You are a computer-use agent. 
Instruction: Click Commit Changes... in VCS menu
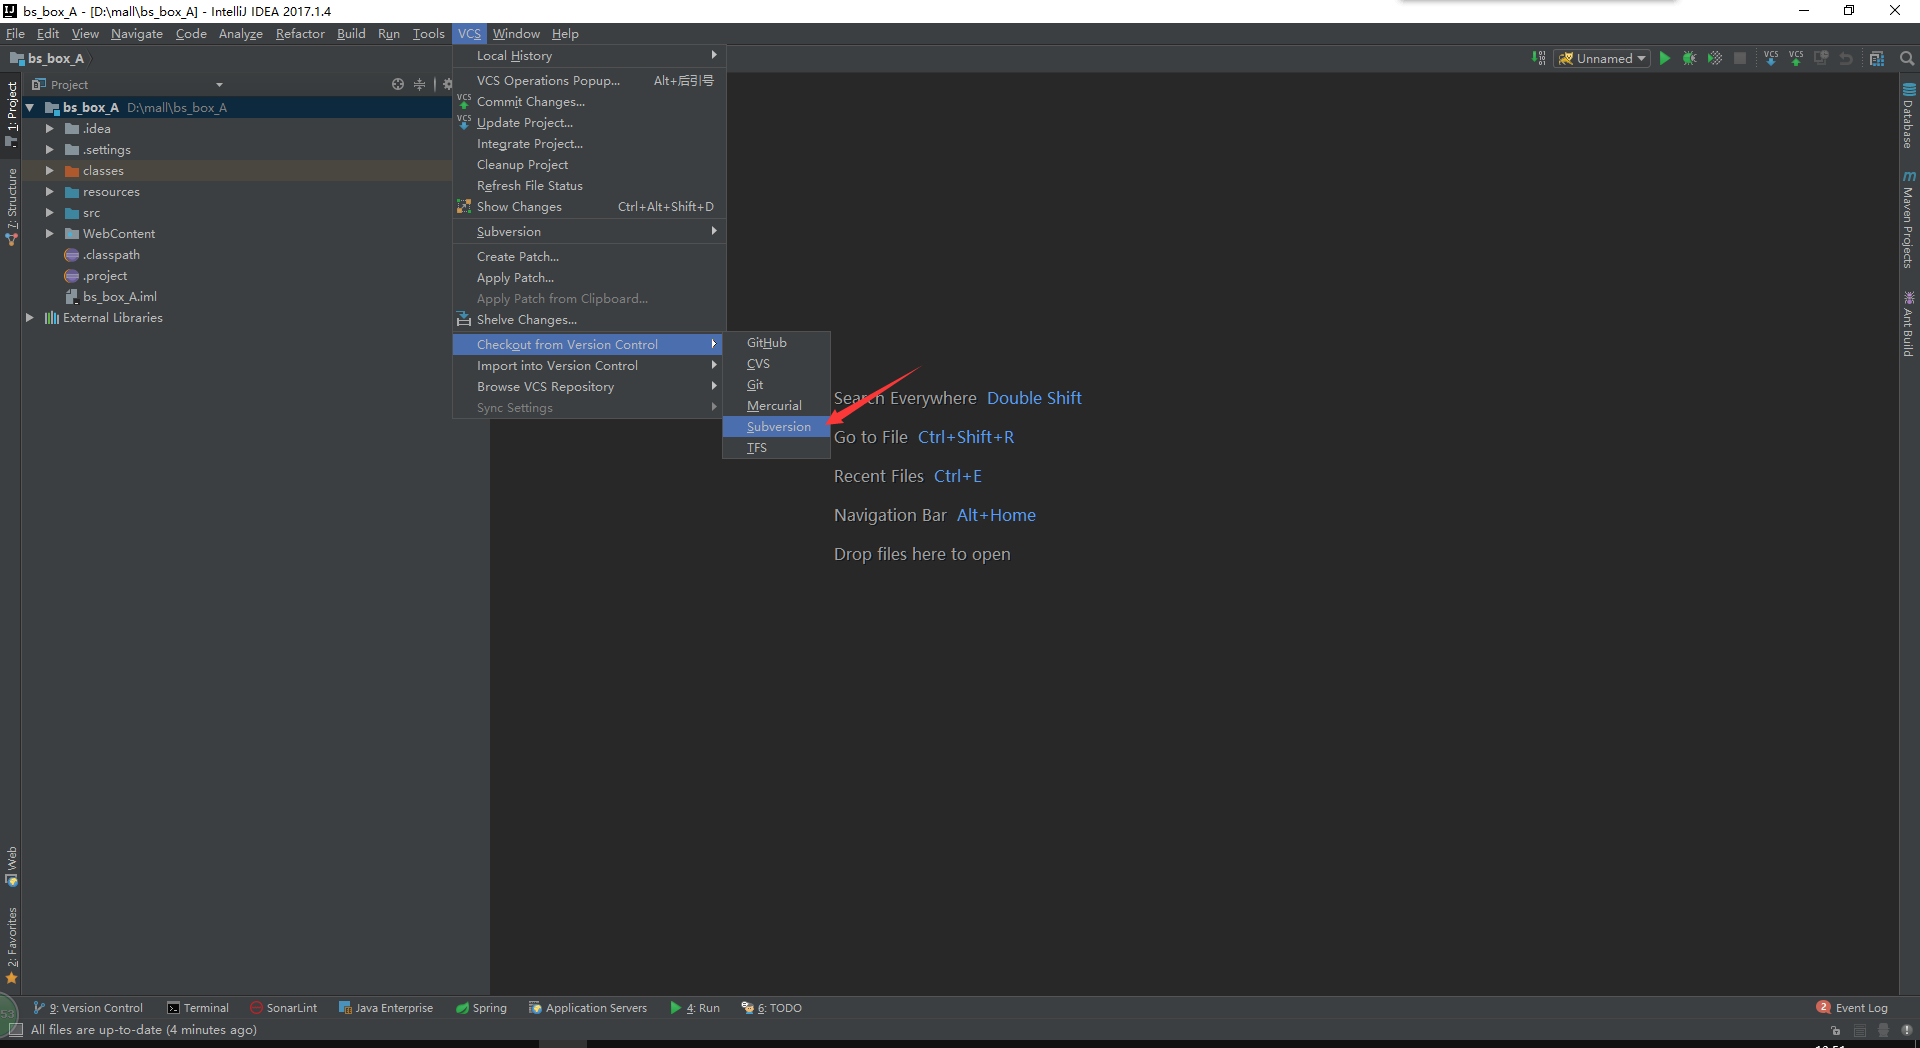click(589, 102)
